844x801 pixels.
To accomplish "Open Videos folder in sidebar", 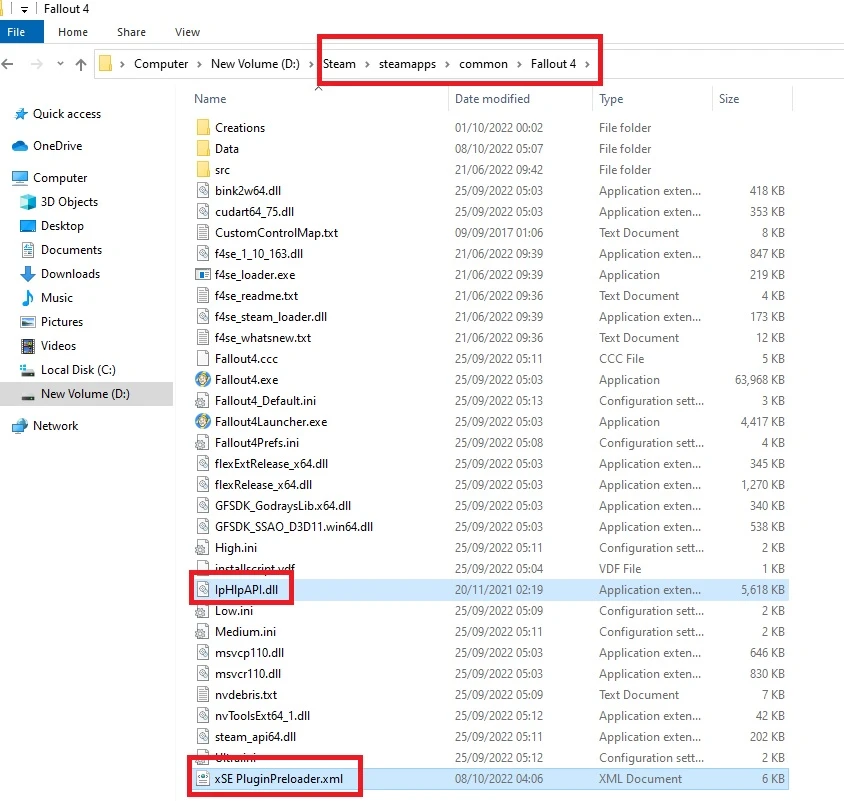I will [x=58, y=346].
